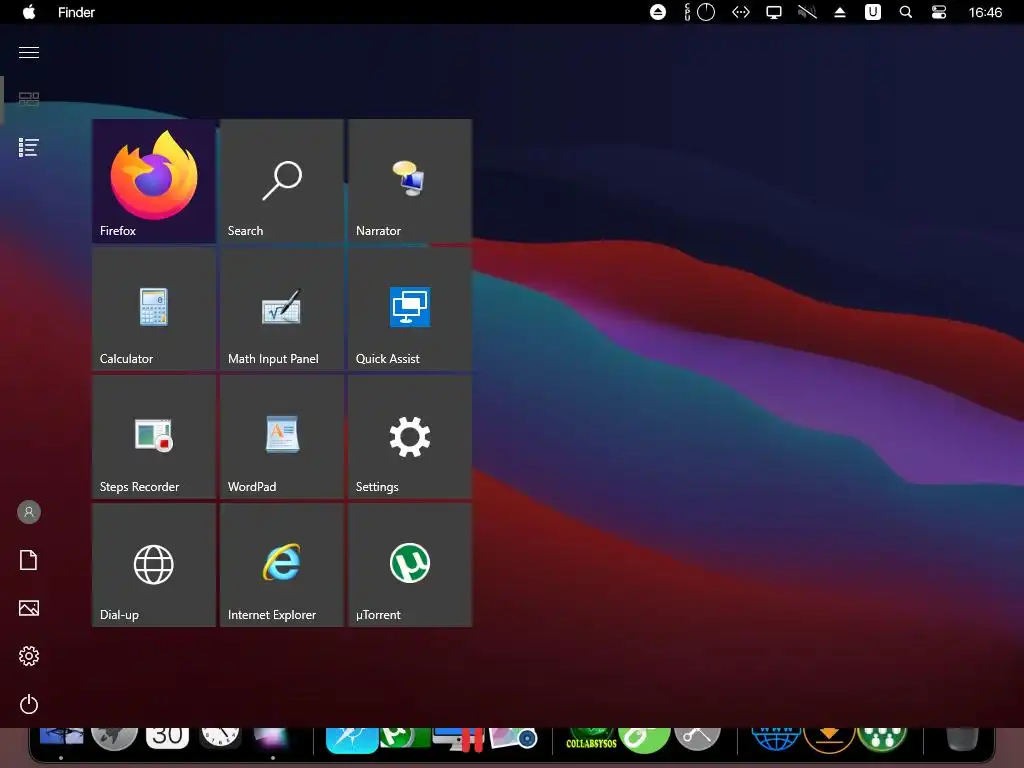Launch Narrator from the tiles
The image size is (1024, 768).
click(410, 181)
